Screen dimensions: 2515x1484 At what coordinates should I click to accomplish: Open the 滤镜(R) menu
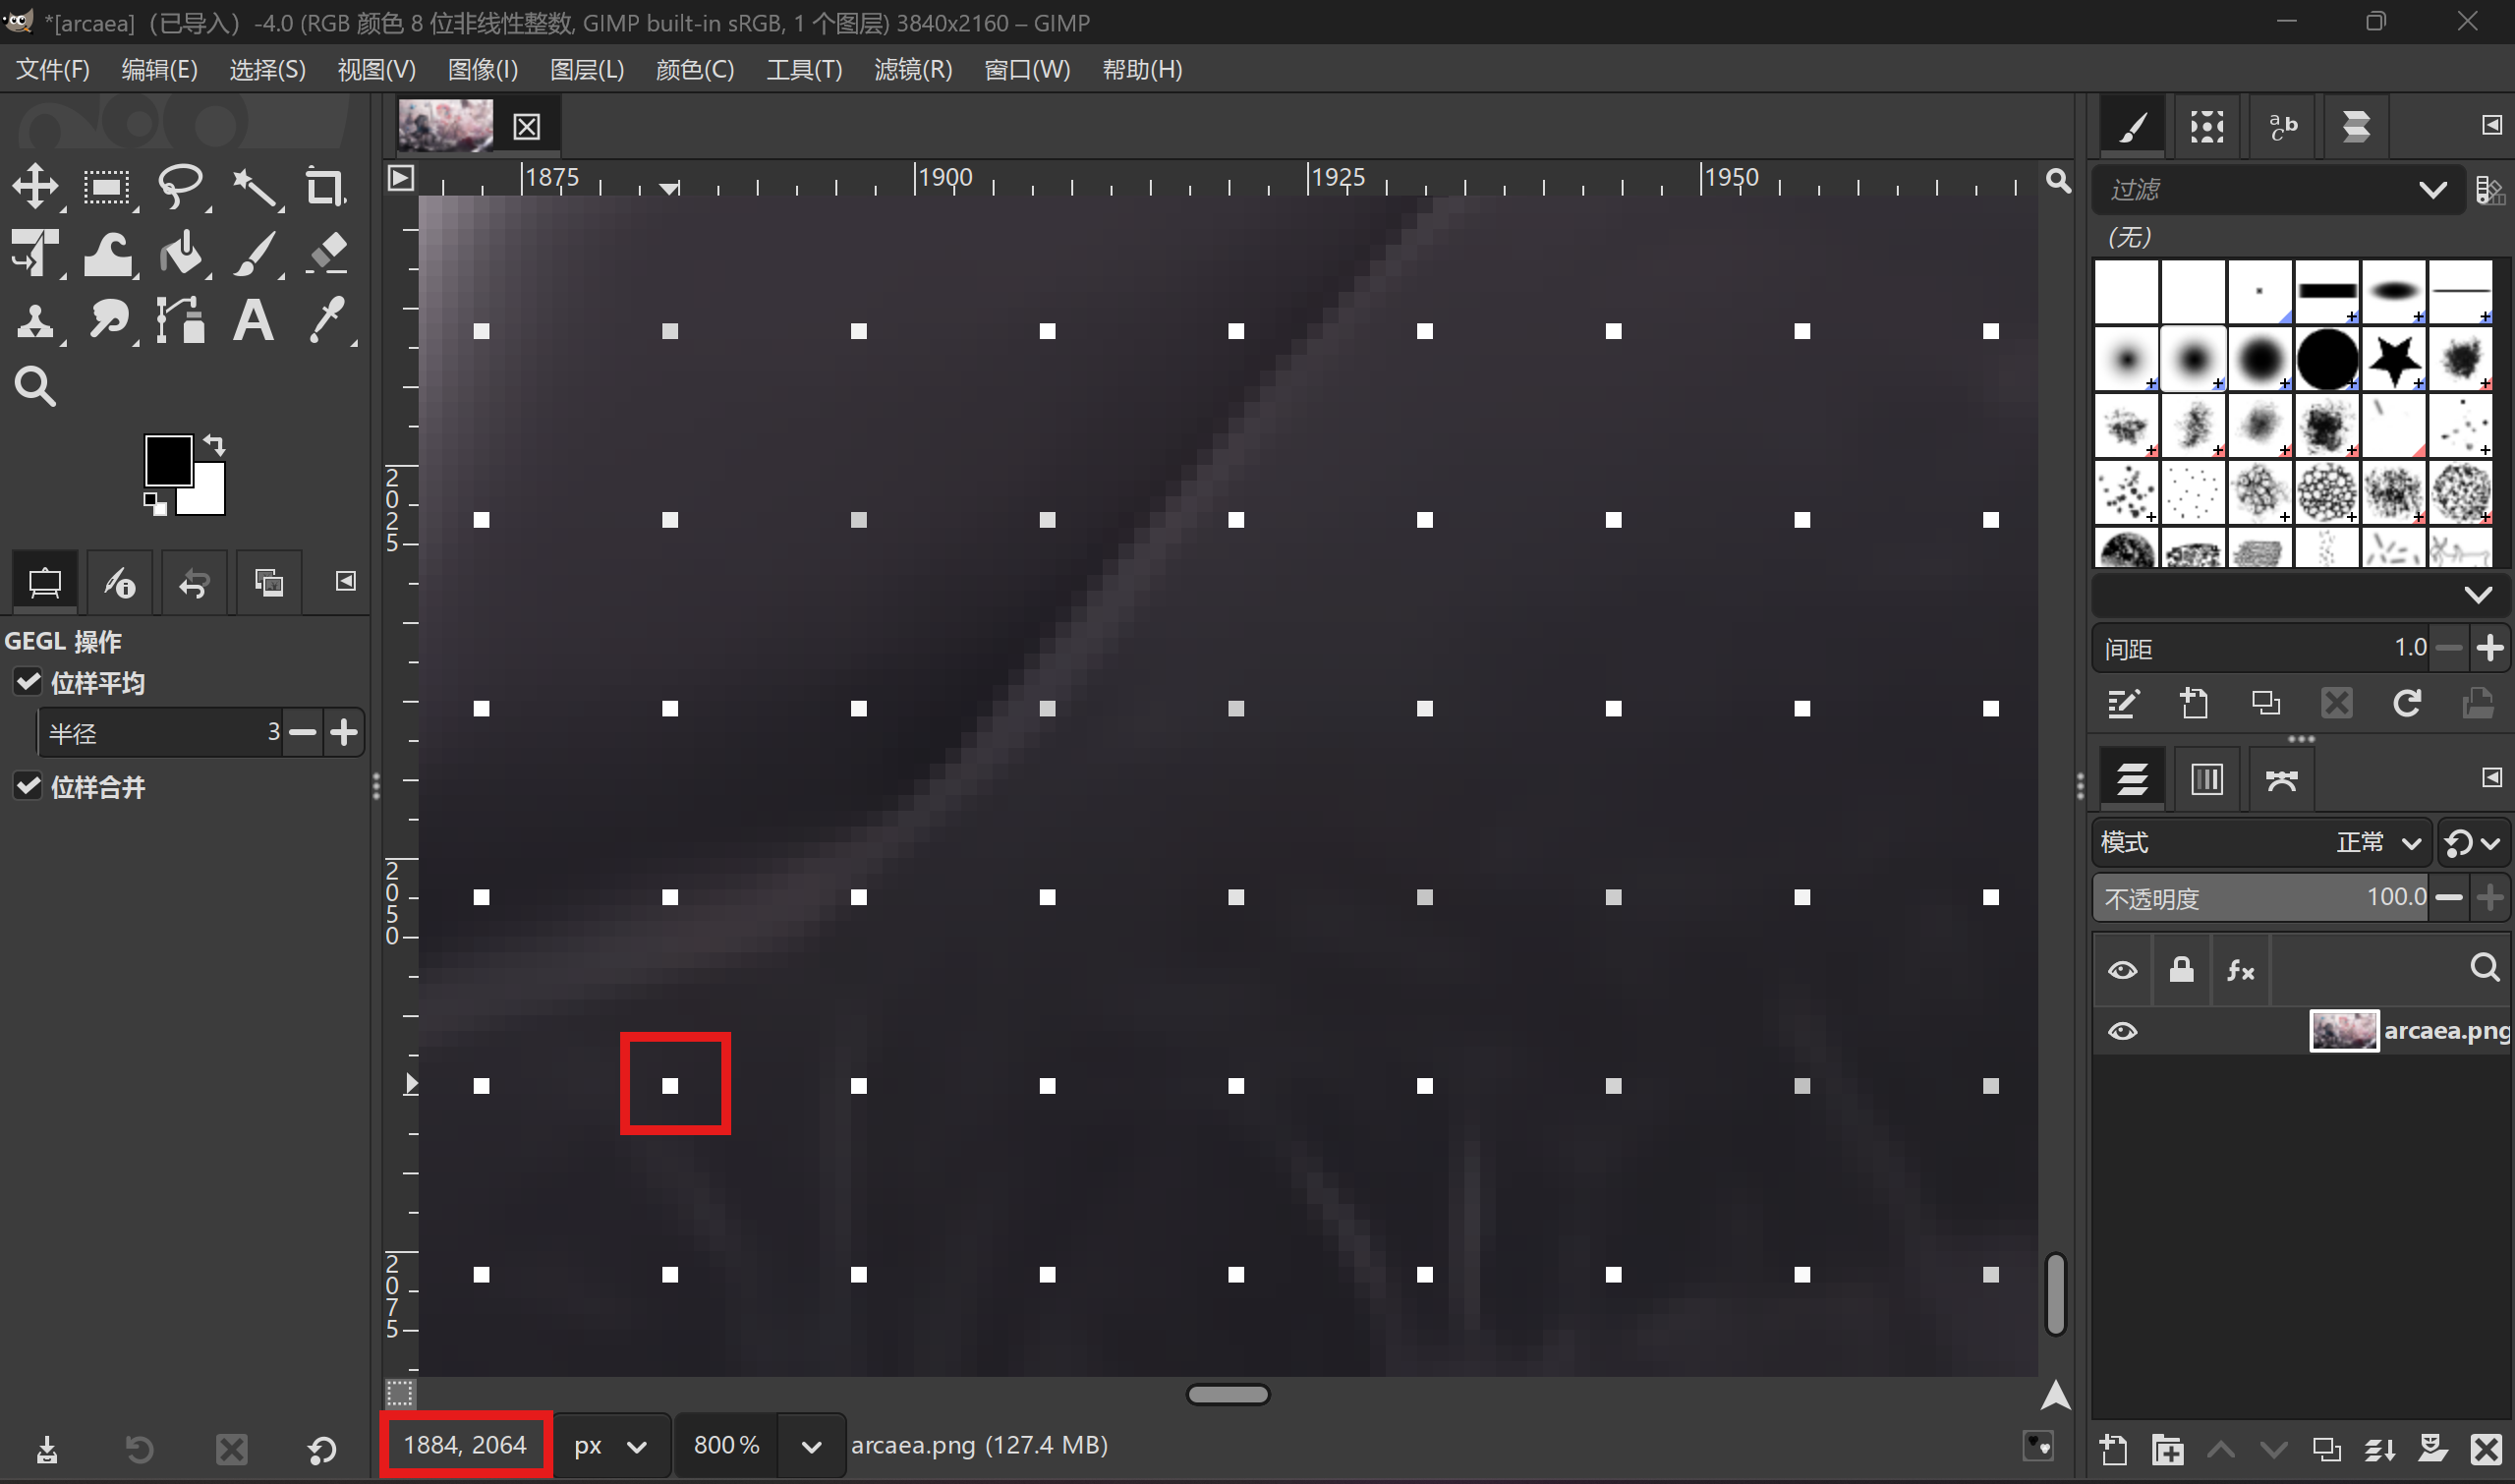tap(913, 69)
